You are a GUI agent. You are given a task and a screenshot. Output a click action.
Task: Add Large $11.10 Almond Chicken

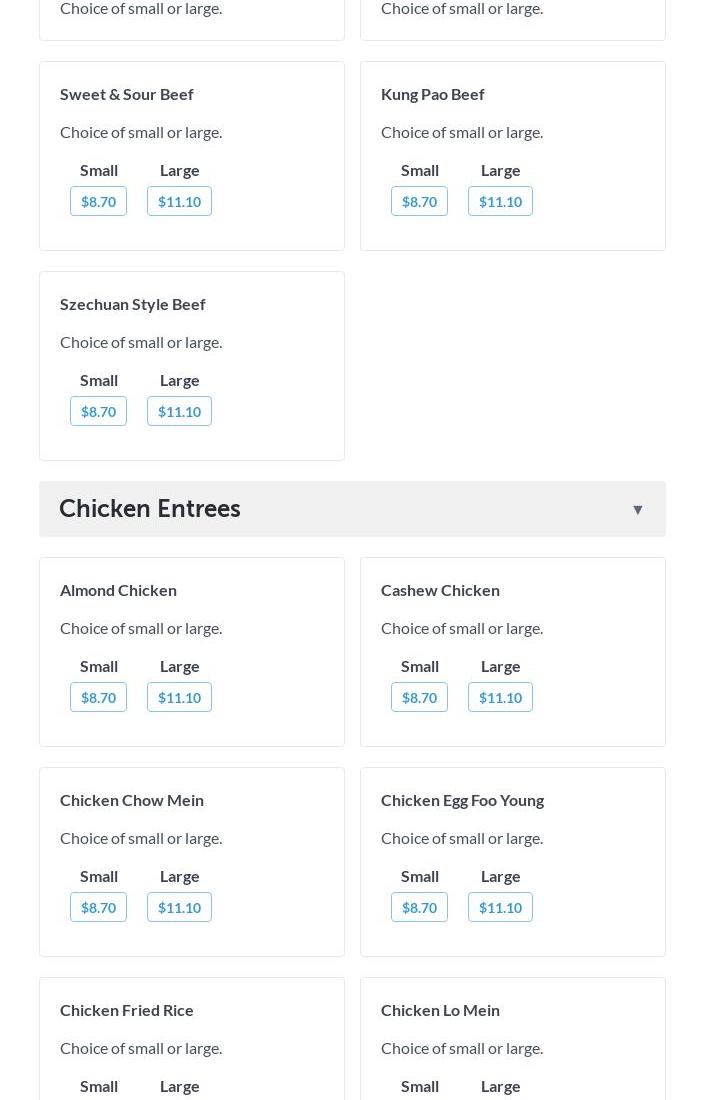coord(179,697)
